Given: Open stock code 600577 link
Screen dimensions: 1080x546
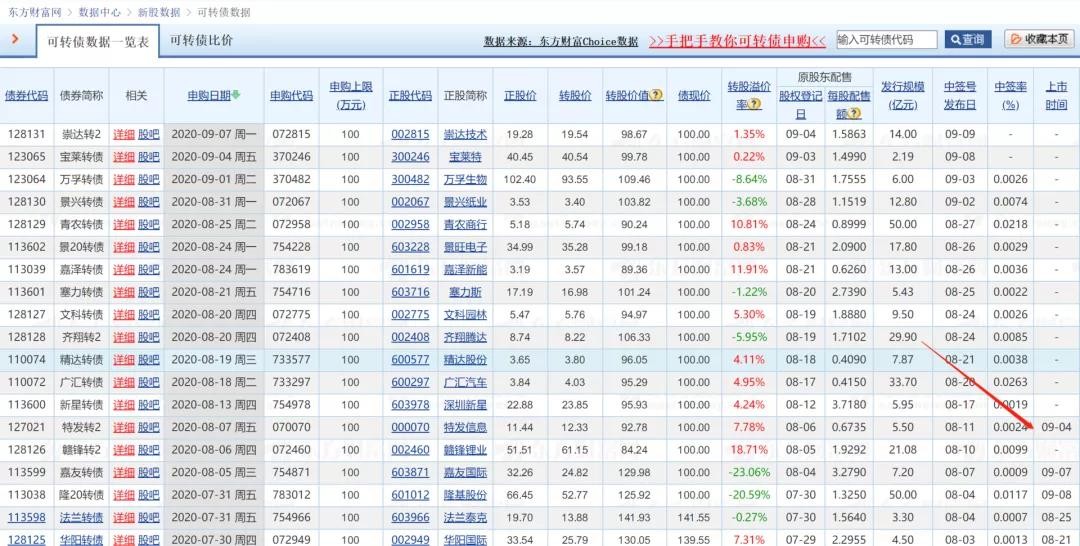Looking at the screenshot, I should coord(410,359).
